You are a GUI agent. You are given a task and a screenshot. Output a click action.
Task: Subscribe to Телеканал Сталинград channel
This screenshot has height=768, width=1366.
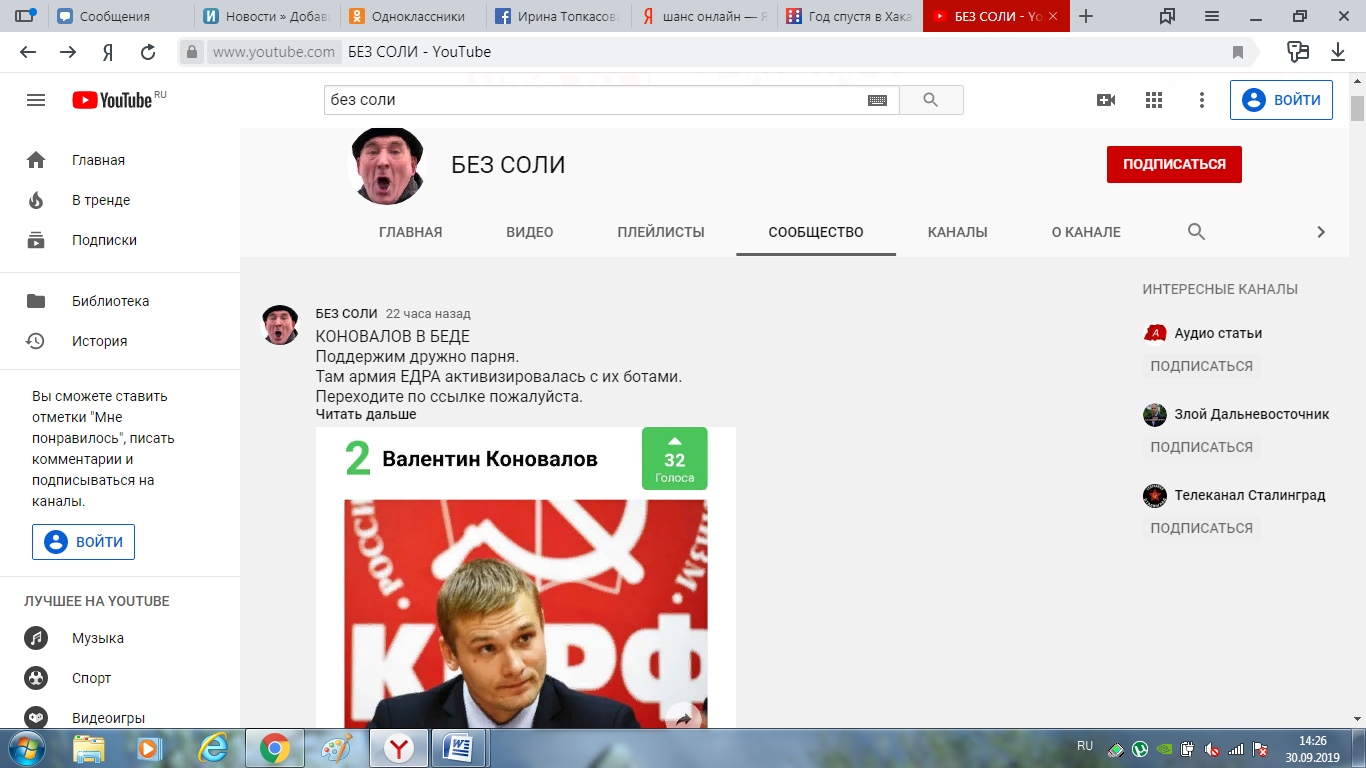(x=1201, y=528)
